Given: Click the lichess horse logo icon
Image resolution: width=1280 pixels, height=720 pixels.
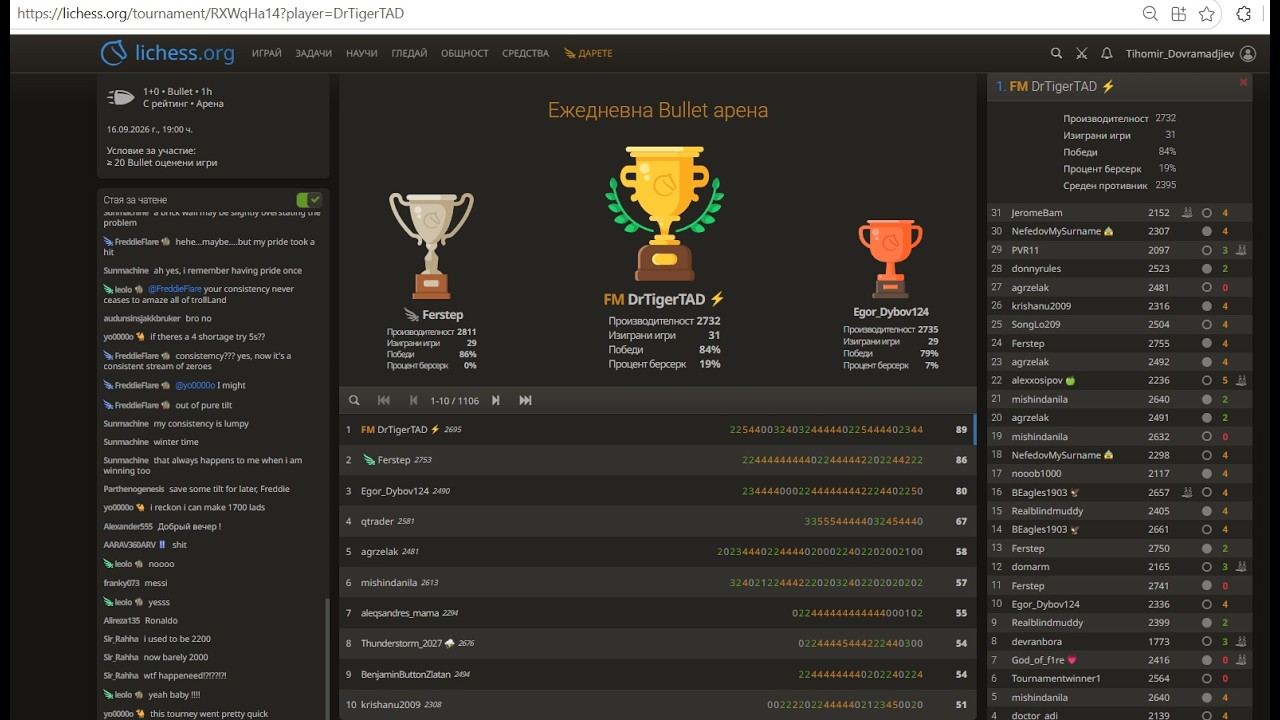Looking at the screenshot, I should tap(114, 53).
